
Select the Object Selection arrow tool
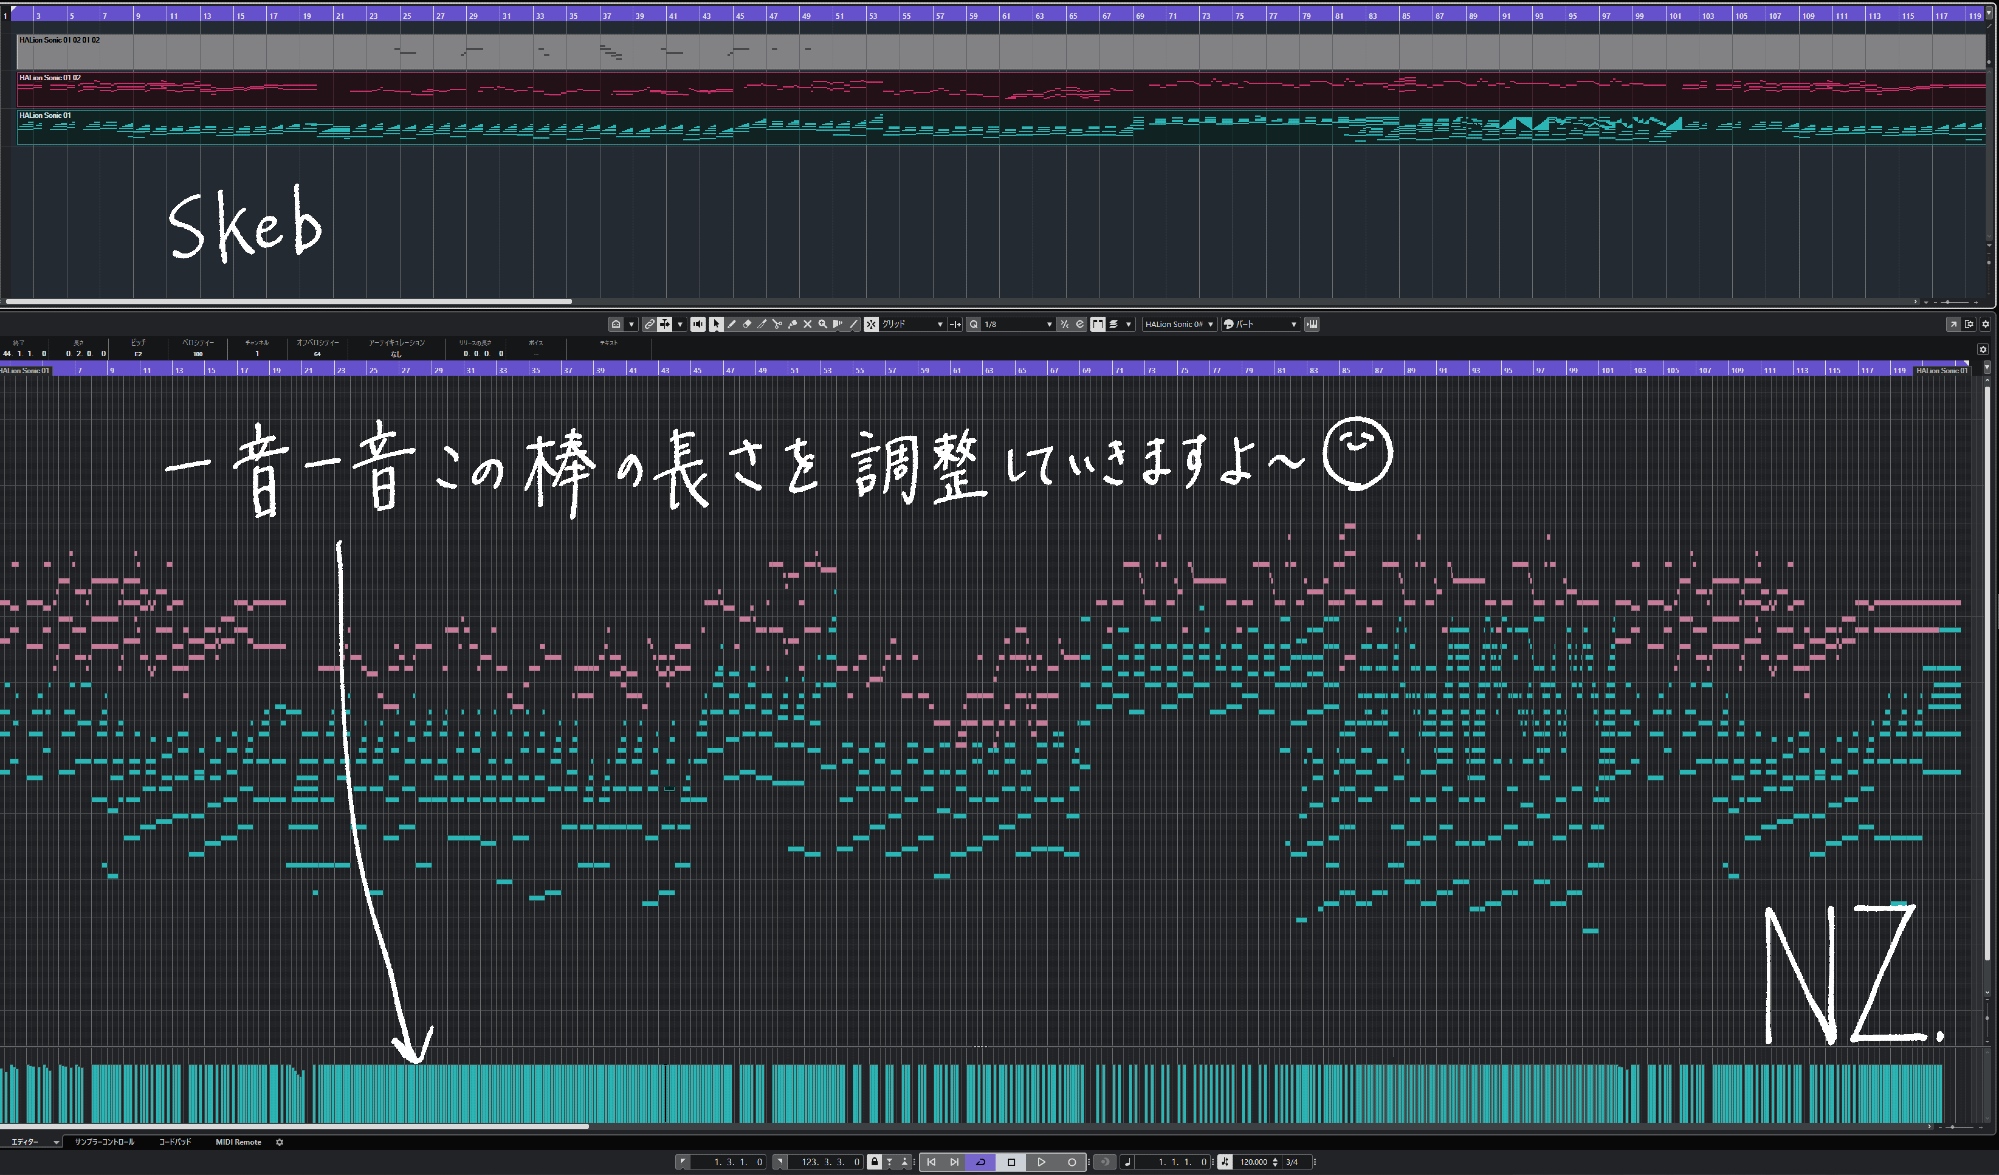[716, 324]
